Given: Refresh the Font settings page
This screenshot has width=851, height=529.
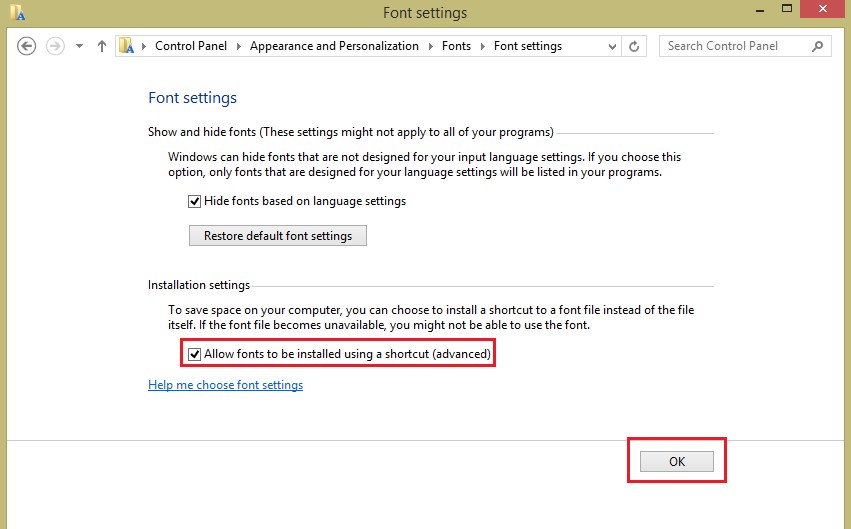Looking at the screenshot, I should point(634,46).
